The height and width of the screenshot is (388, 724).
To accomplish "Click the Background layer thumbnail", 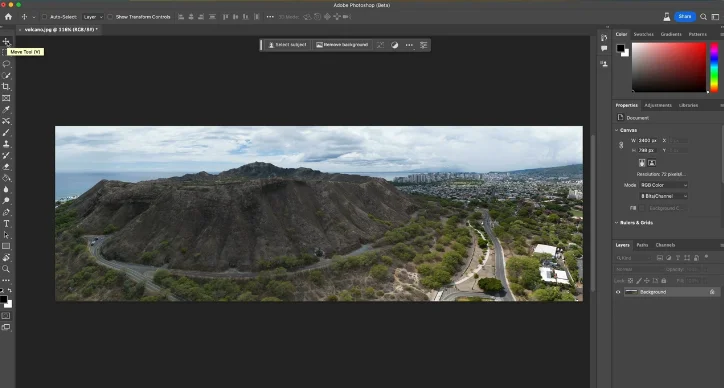I will tap(631, 292).
